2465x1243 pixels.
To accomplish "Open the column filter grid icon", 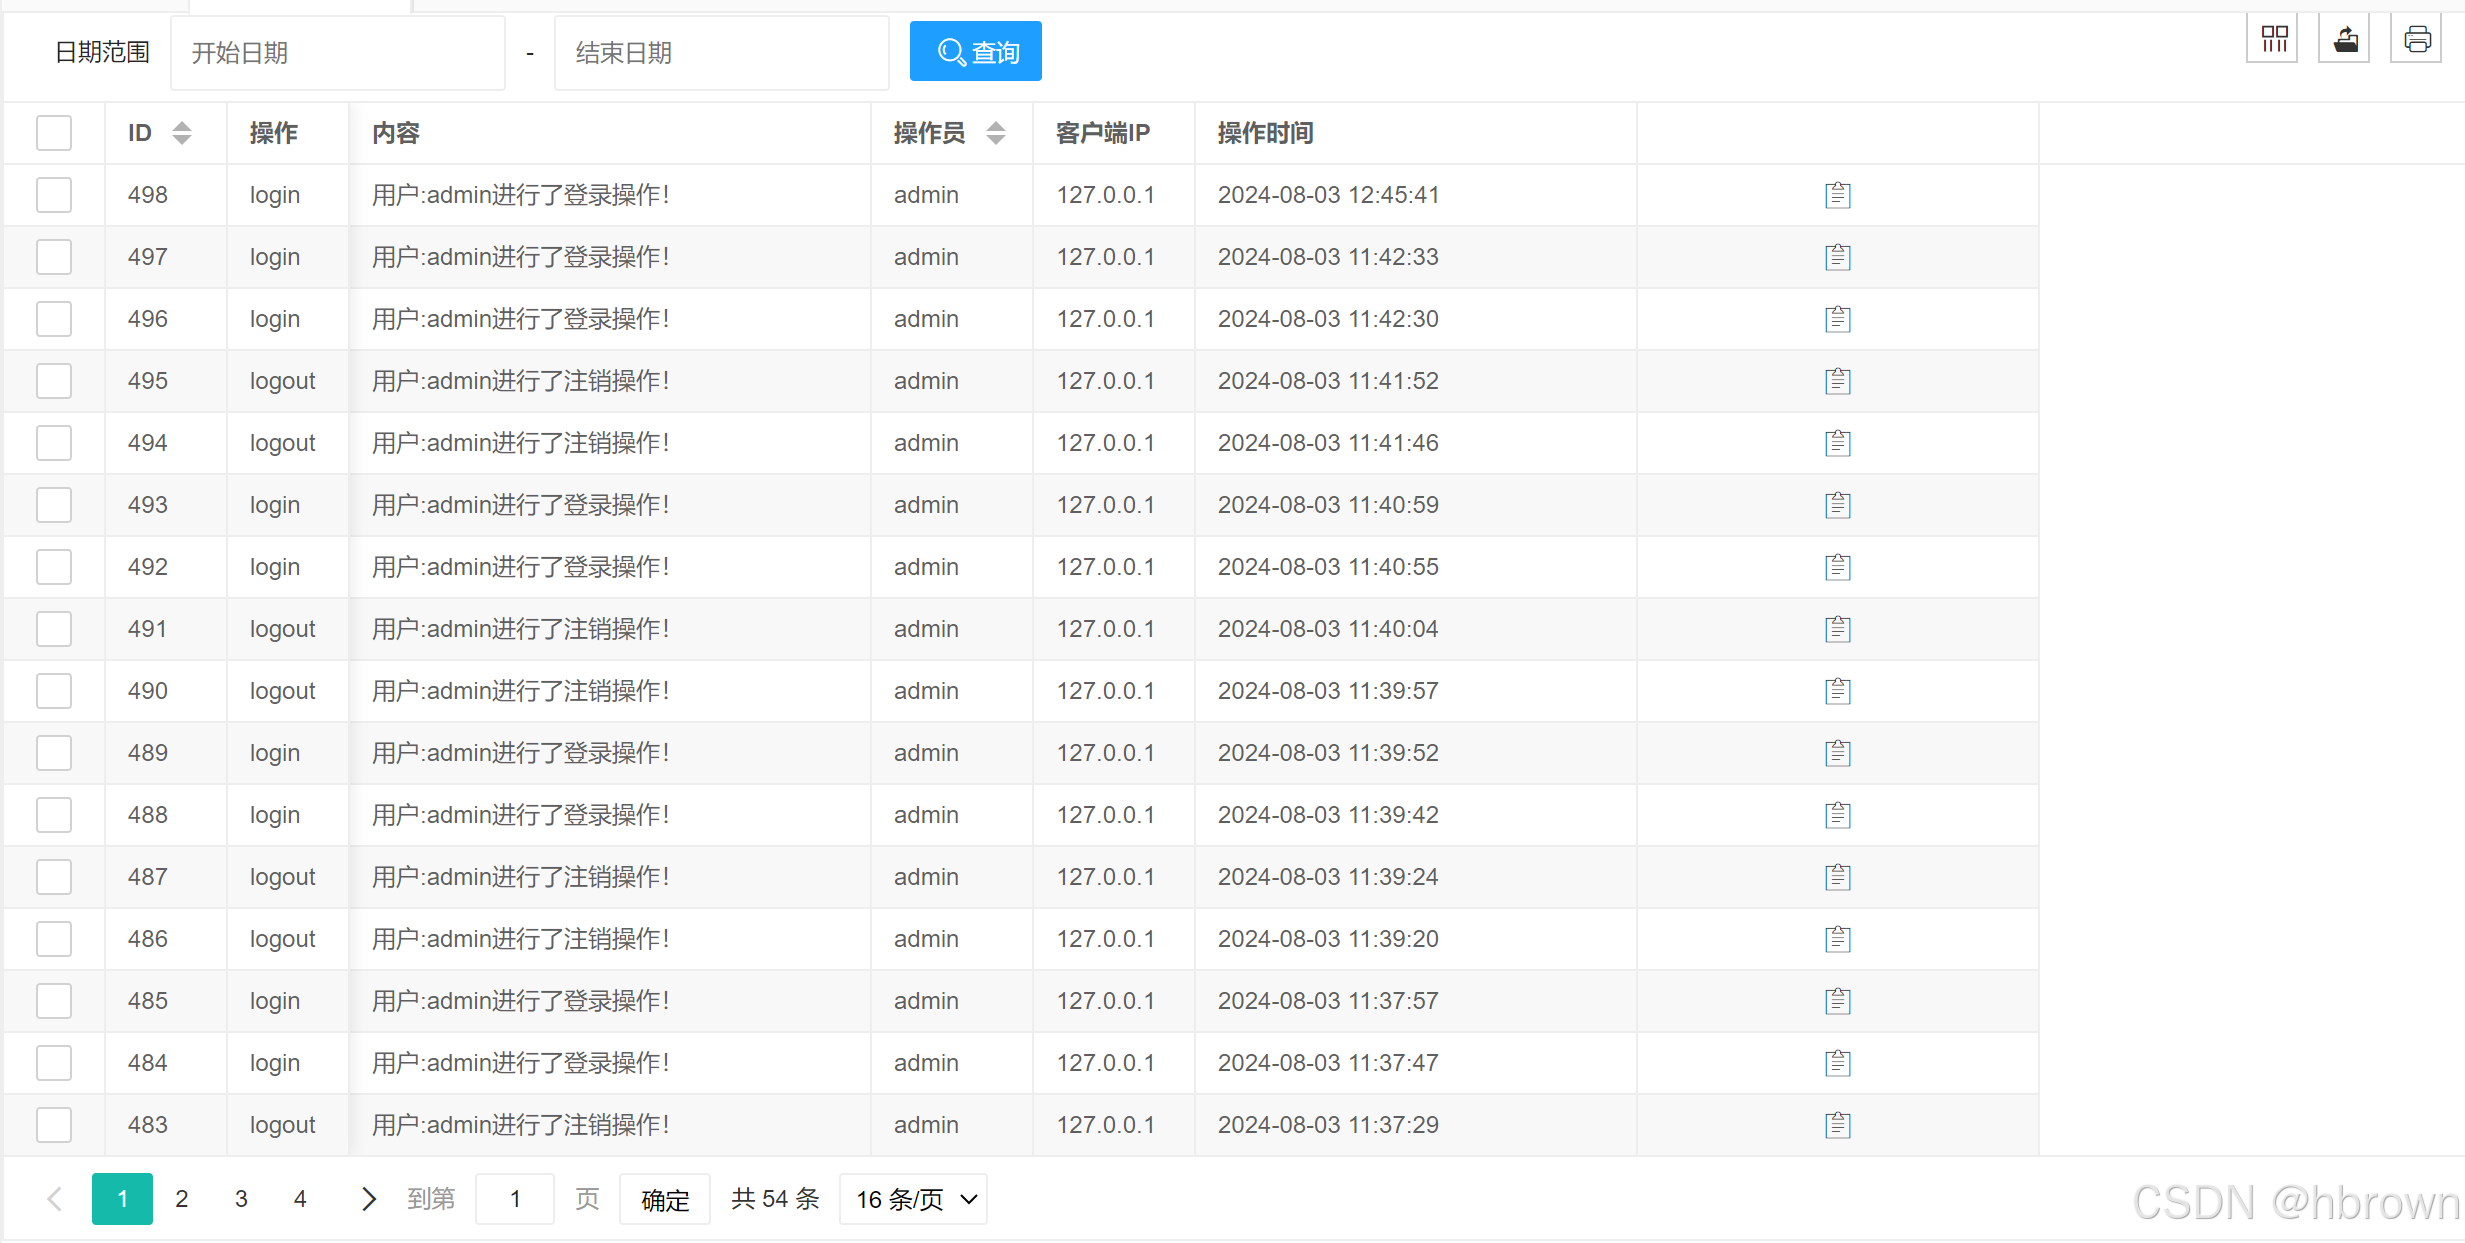I will (2274, 40).
